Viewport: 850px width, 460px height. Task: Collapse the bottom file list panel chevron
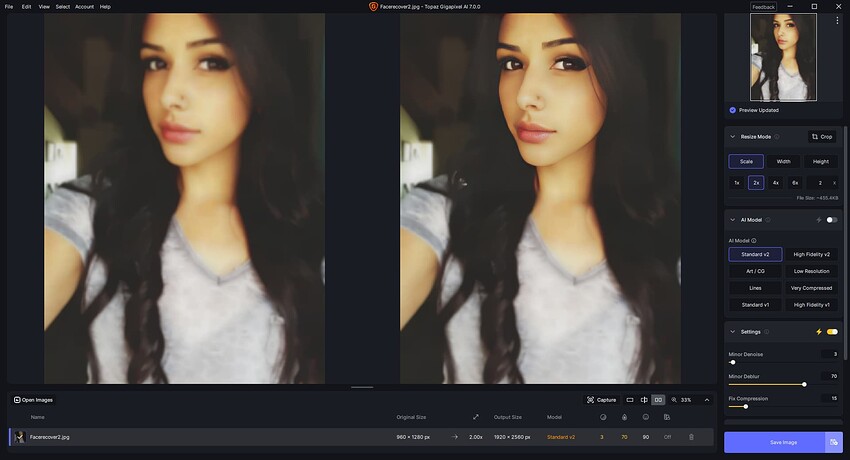click(707, 400)
